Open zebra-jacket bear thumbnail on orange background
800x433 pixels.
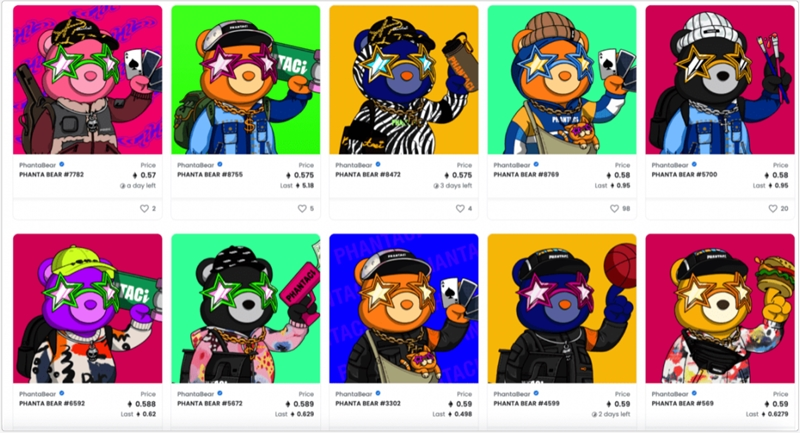coord(404,80)
